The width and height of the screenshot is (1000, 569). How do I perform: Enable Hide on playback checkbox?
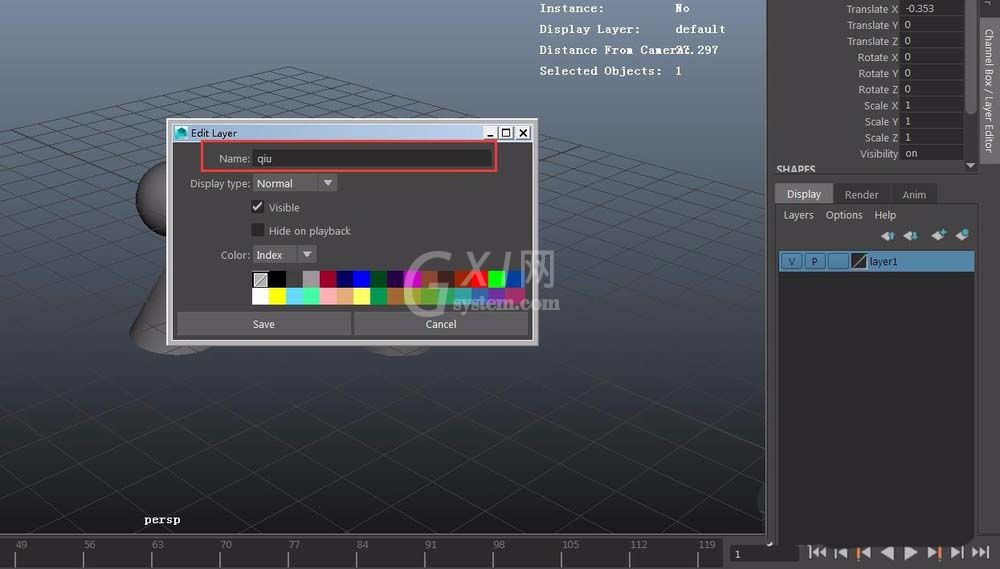(258, 230)
